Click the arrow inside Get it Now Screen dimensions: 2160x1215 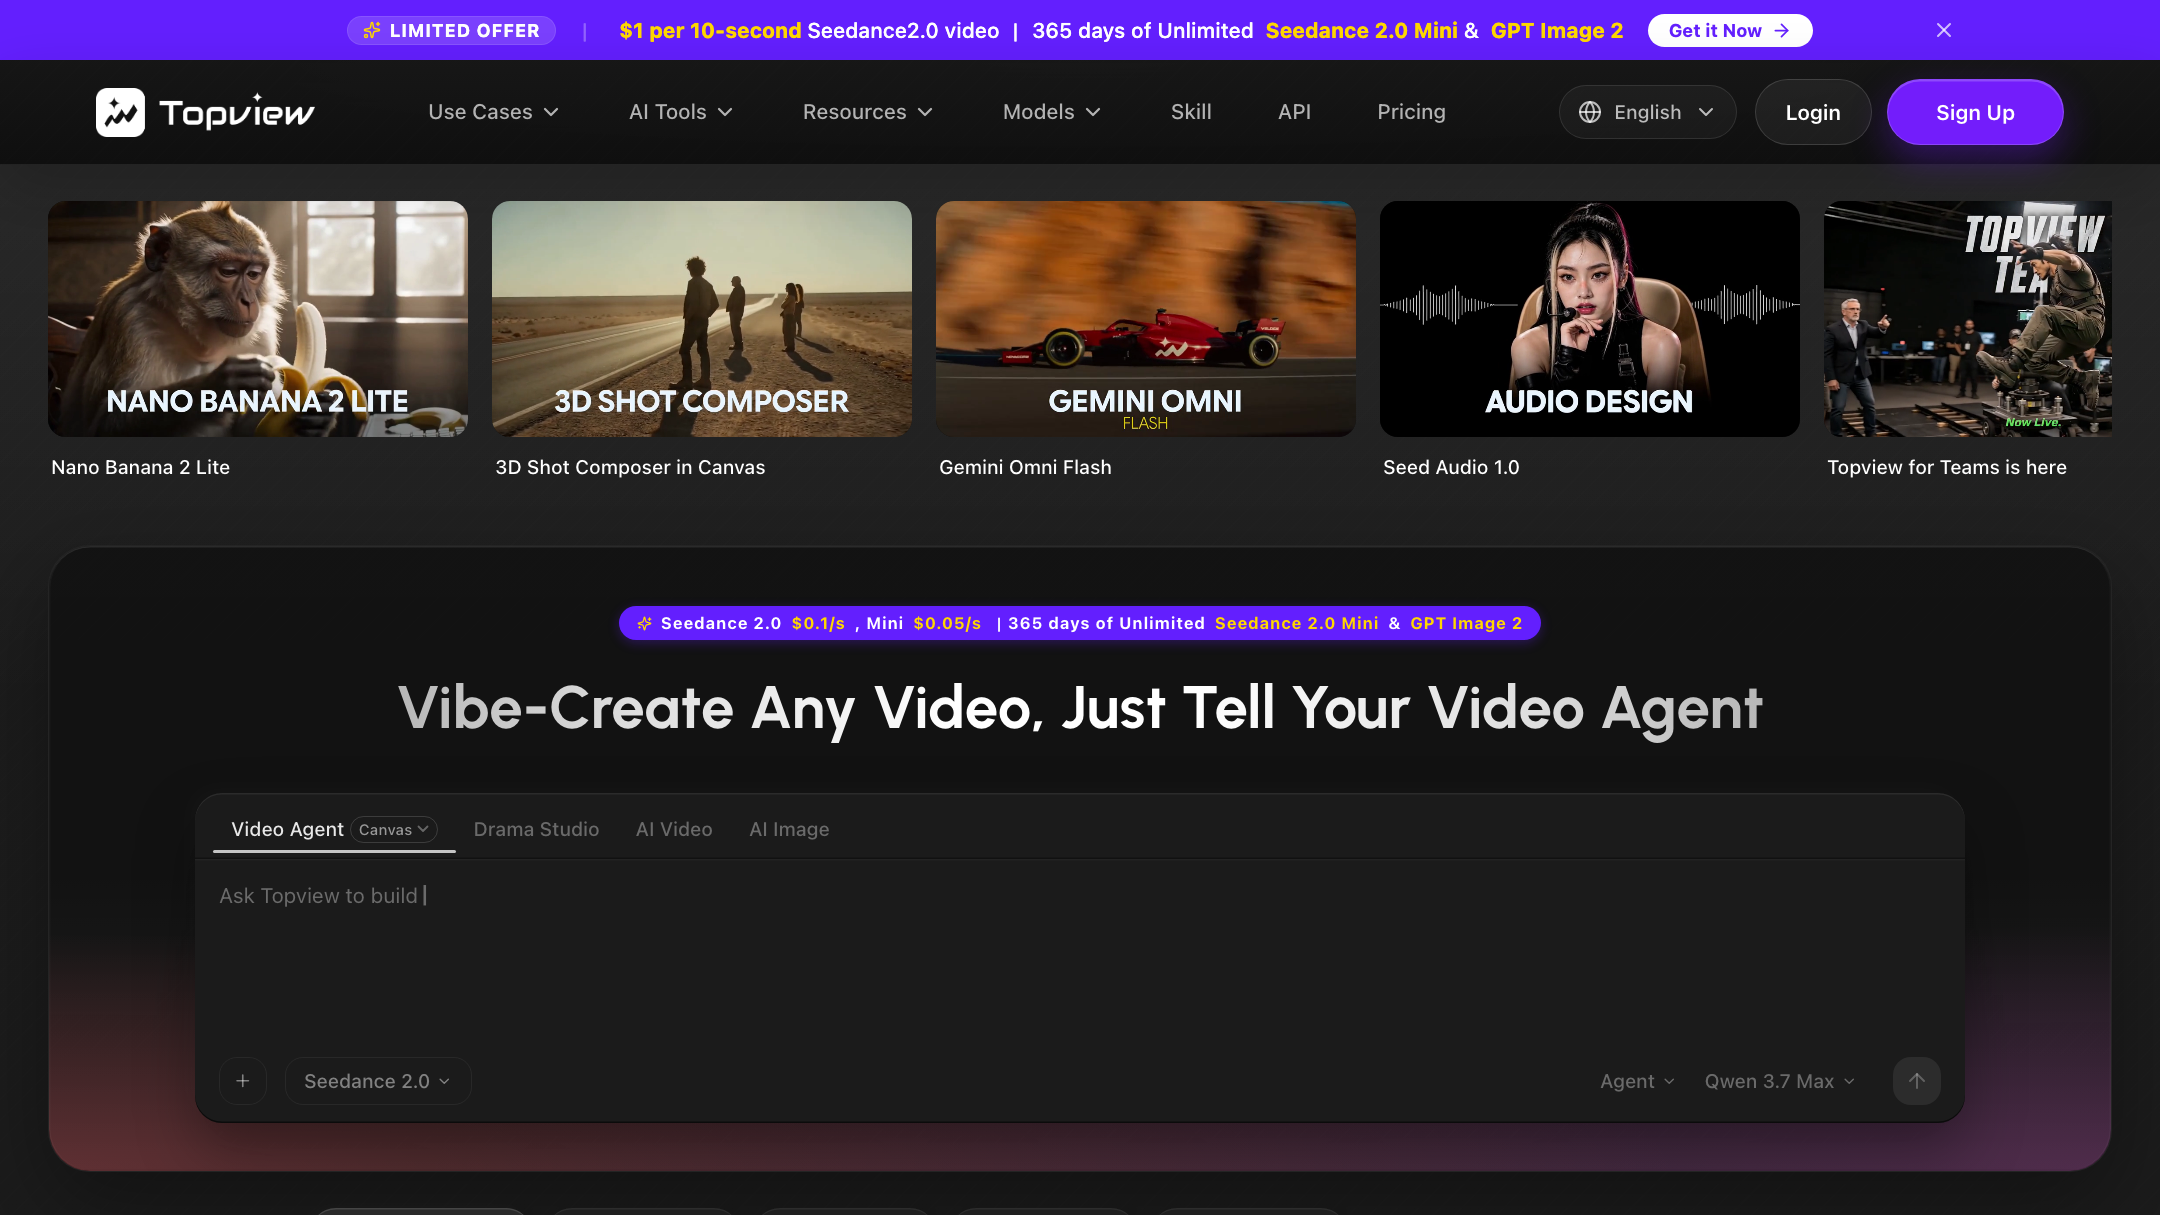click(x=1781, y=30)
